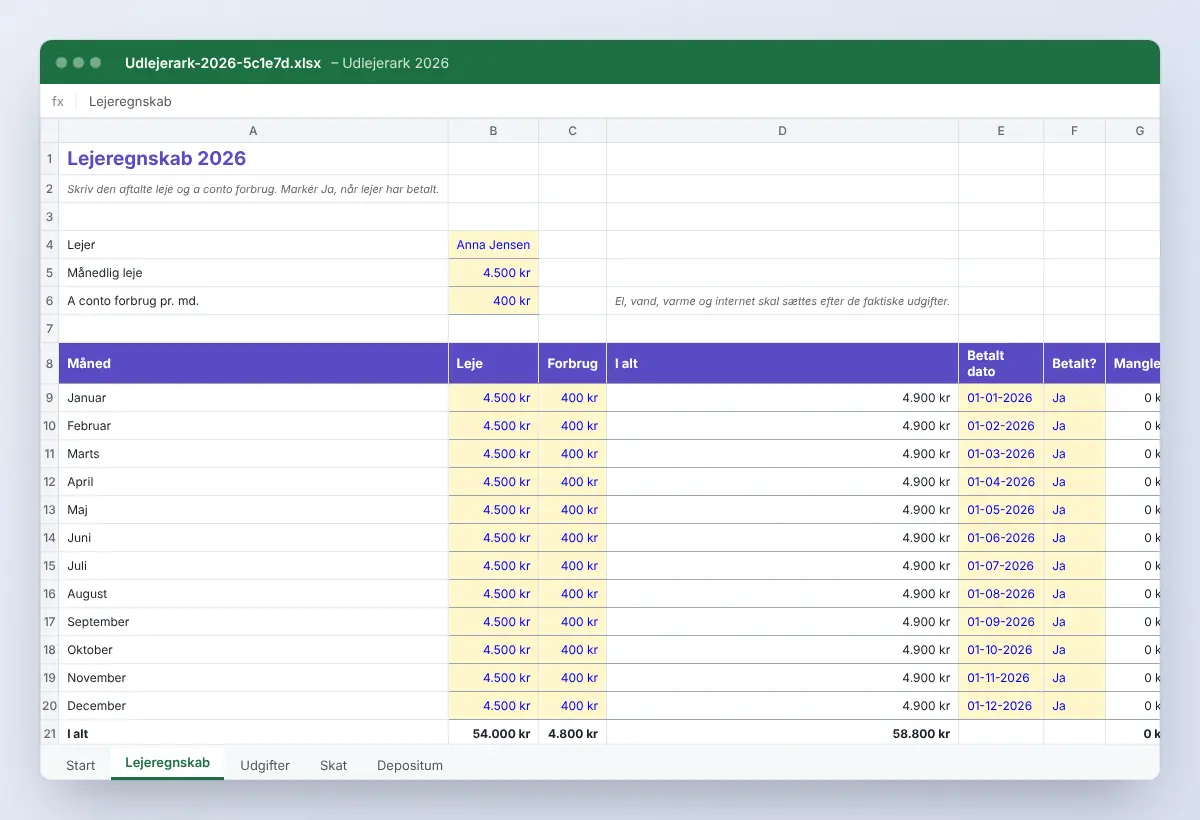1200x820 pixels.
Task: Select the Ja cell in the August row
Action: 1074,594
